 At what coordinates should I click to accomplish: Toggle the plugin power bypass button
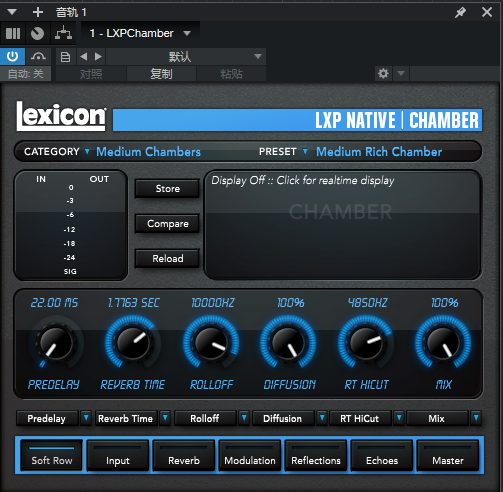pyautogui.click(x=12, y=56)
